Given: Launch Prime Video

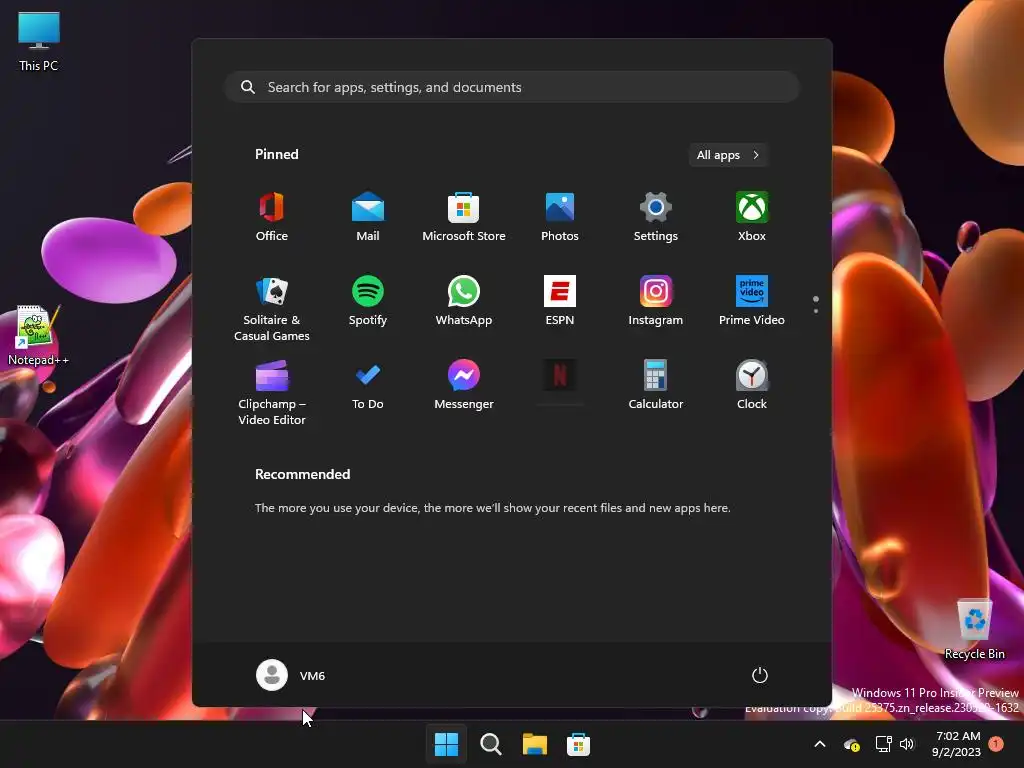Looking at the screenshot, I should pos(752,302).
